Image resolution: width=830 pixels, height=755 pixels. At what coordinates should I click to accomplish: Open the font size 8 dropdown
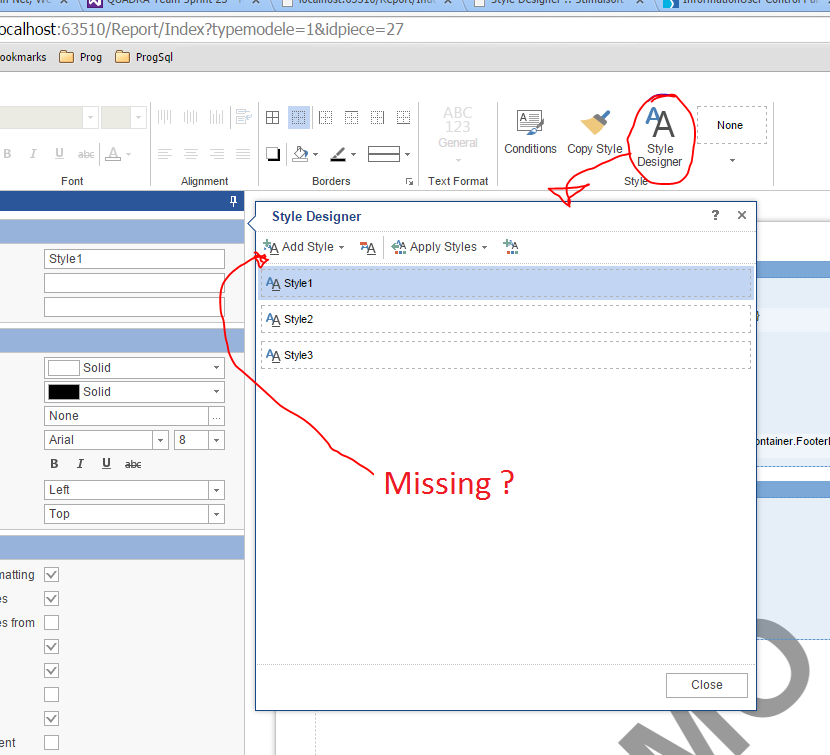pos(216,440)
